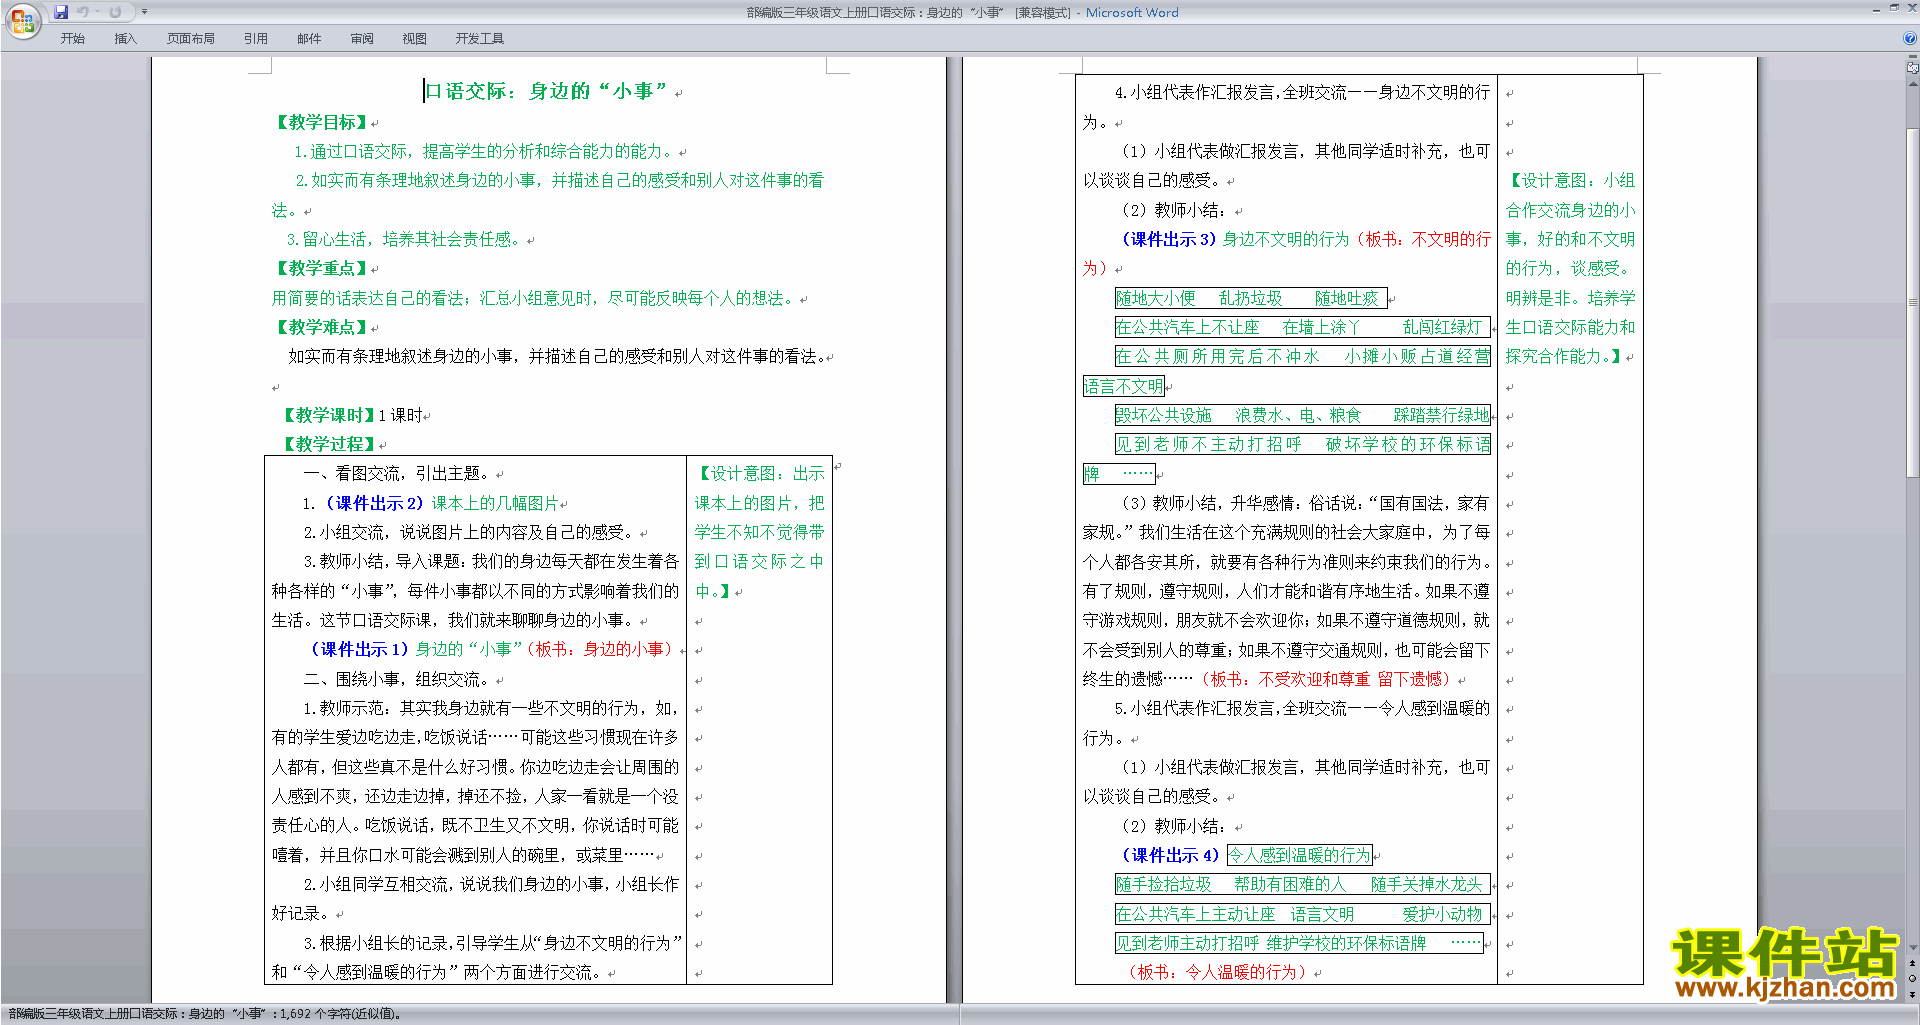1920x1025 pixels.
Task: Click the Save icon in Quick Access
Action: click(x=61, y=12)
